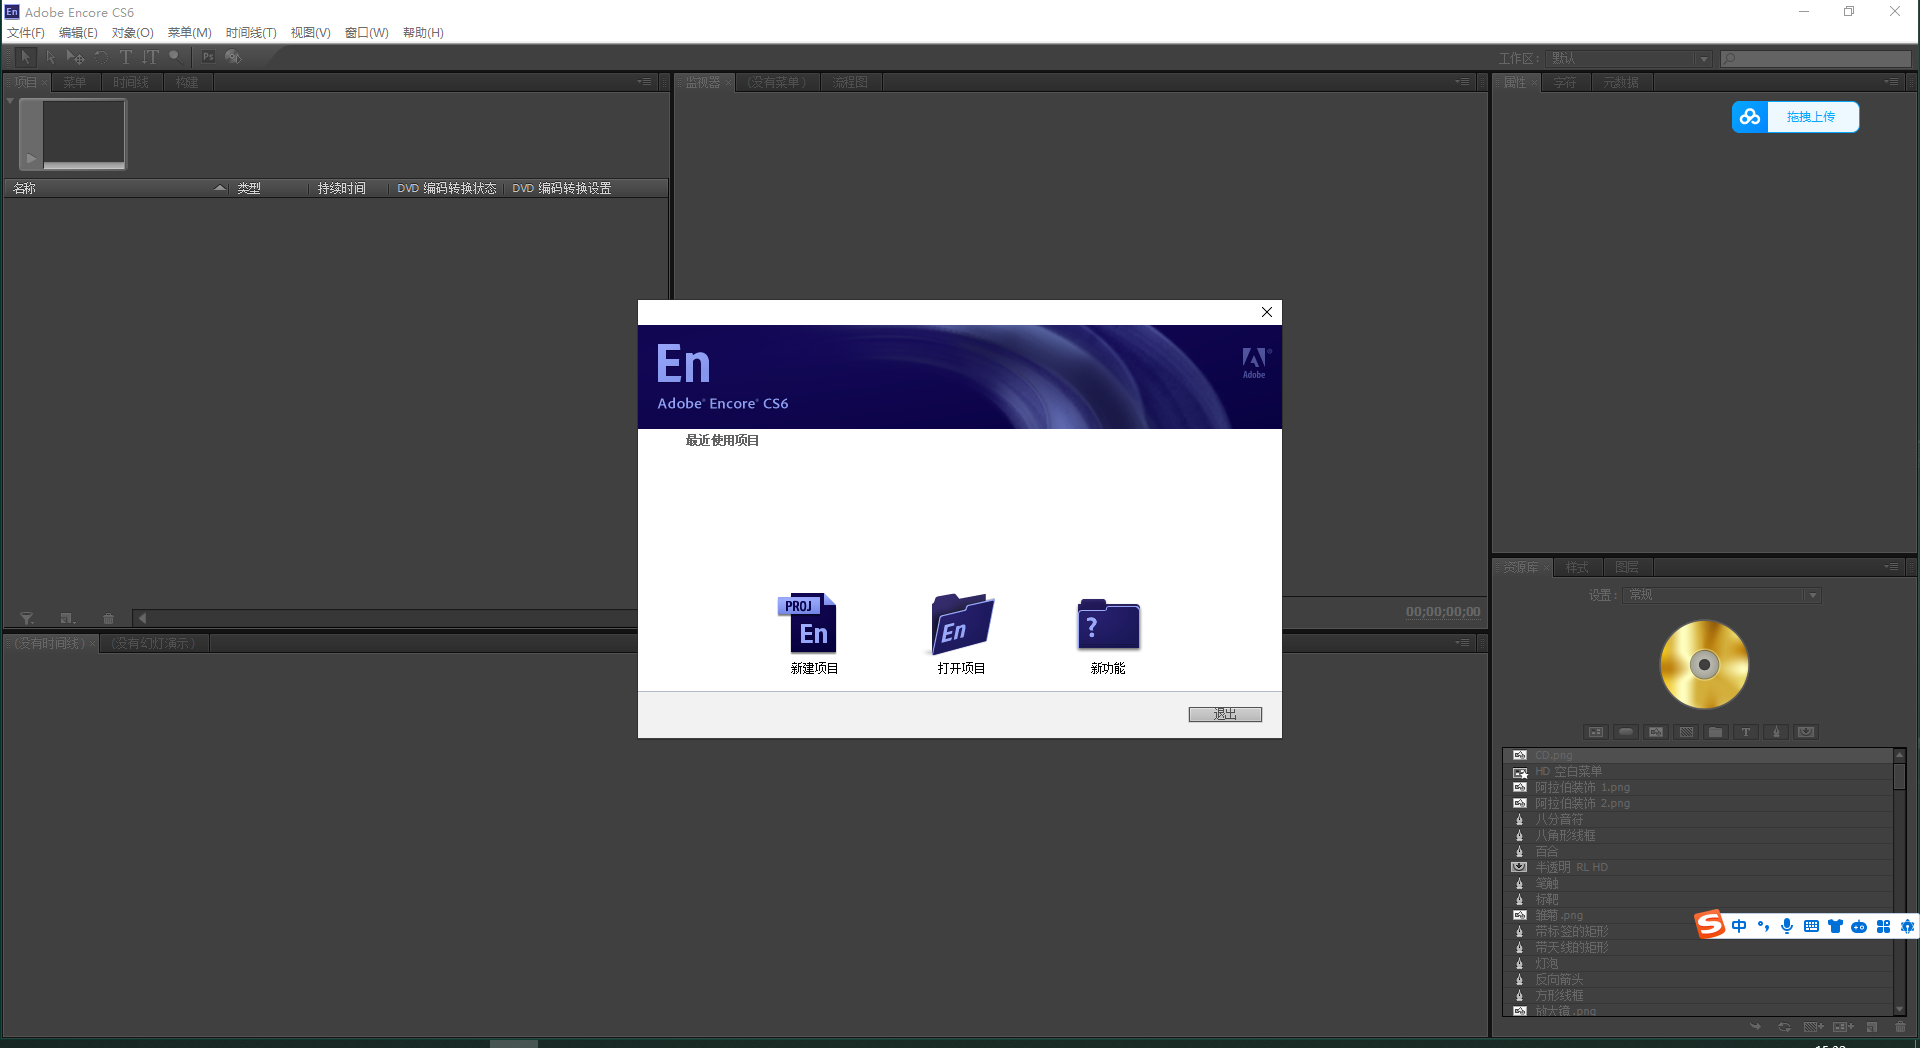Open the 设置 (常规) dropdown in the library panel
Image resolution: width=1920 pixels, height=1048 pixels.
pyautogui.click(x=1723, y=595)
